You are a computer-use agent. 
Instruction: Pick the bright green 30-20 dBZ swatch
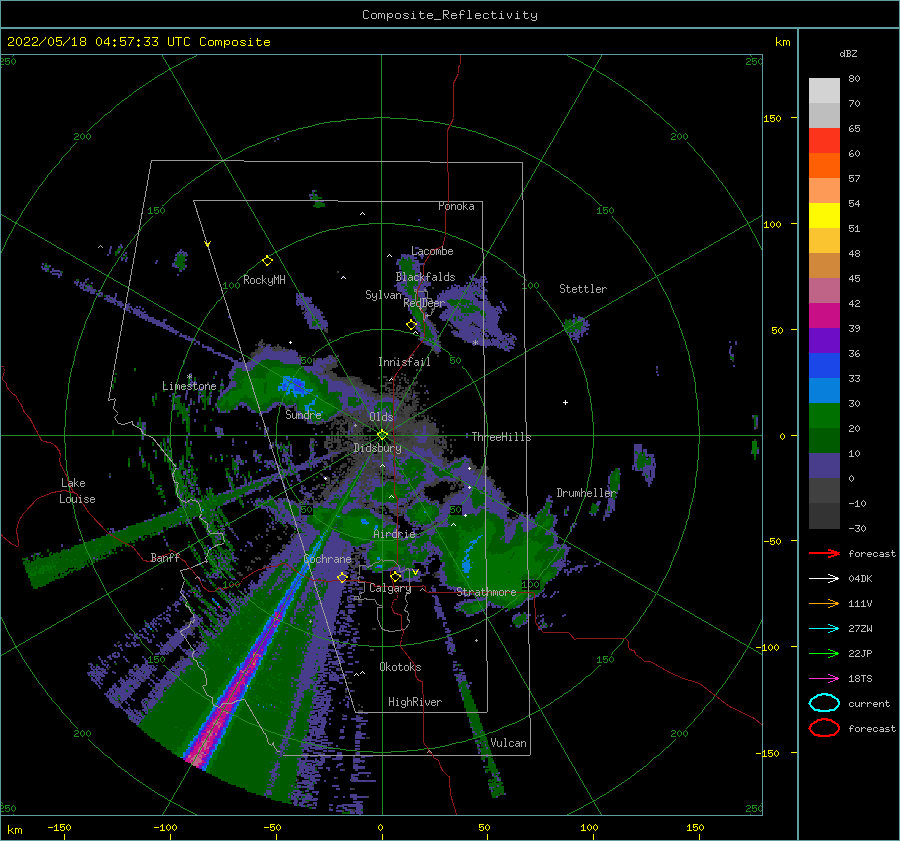[824, 416]
